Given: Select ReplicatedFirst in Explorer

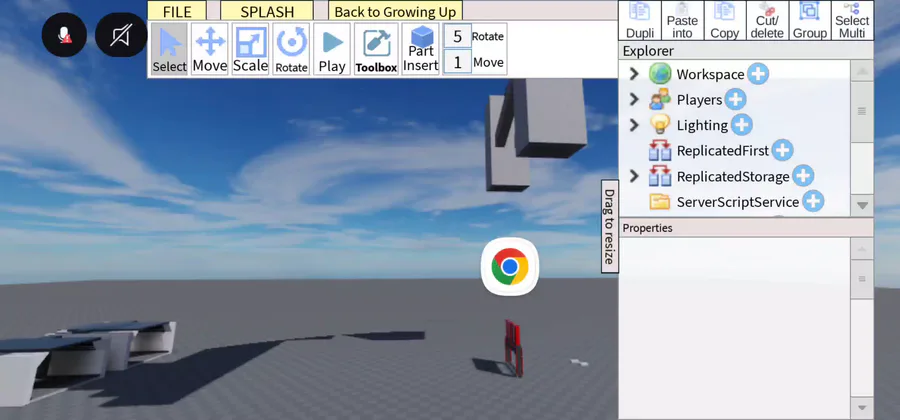Looking at the screenshot, I should point(723,151).
